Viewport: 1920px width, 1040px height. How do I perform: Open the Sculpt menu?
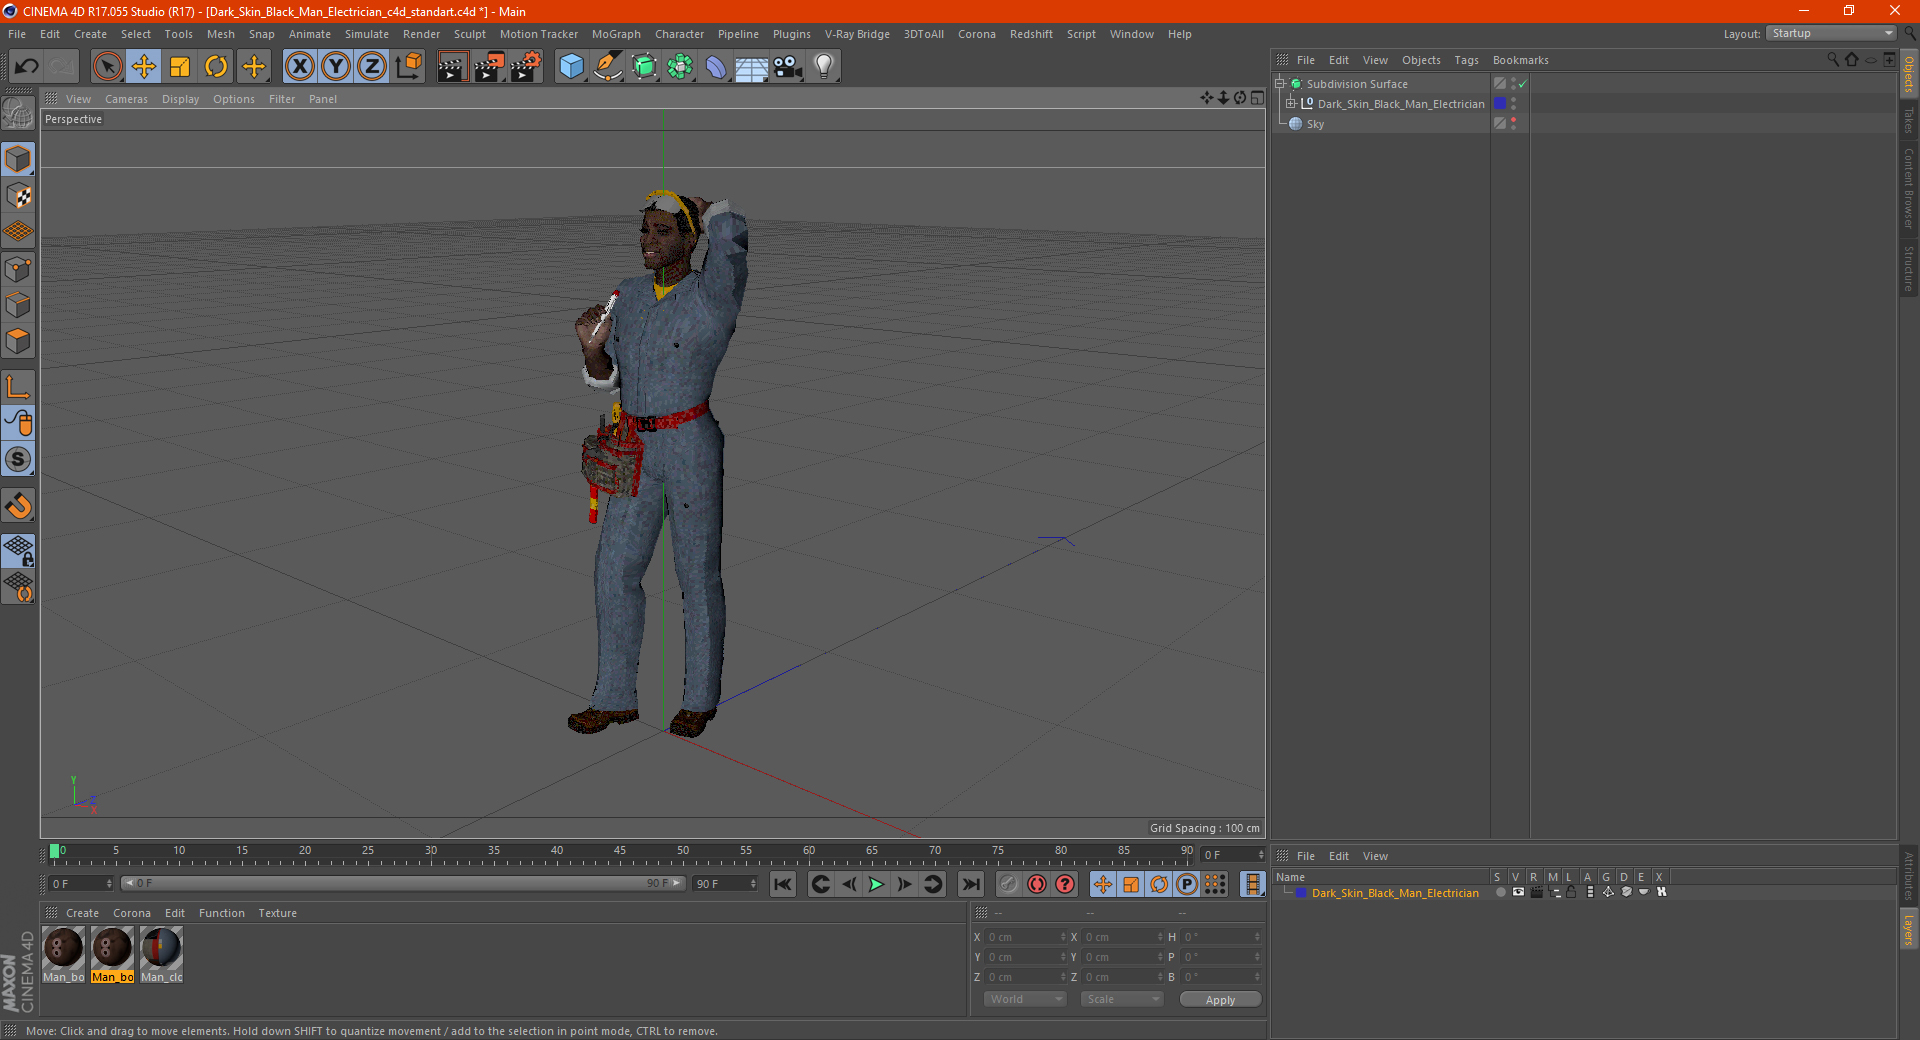tap(470, 34)
